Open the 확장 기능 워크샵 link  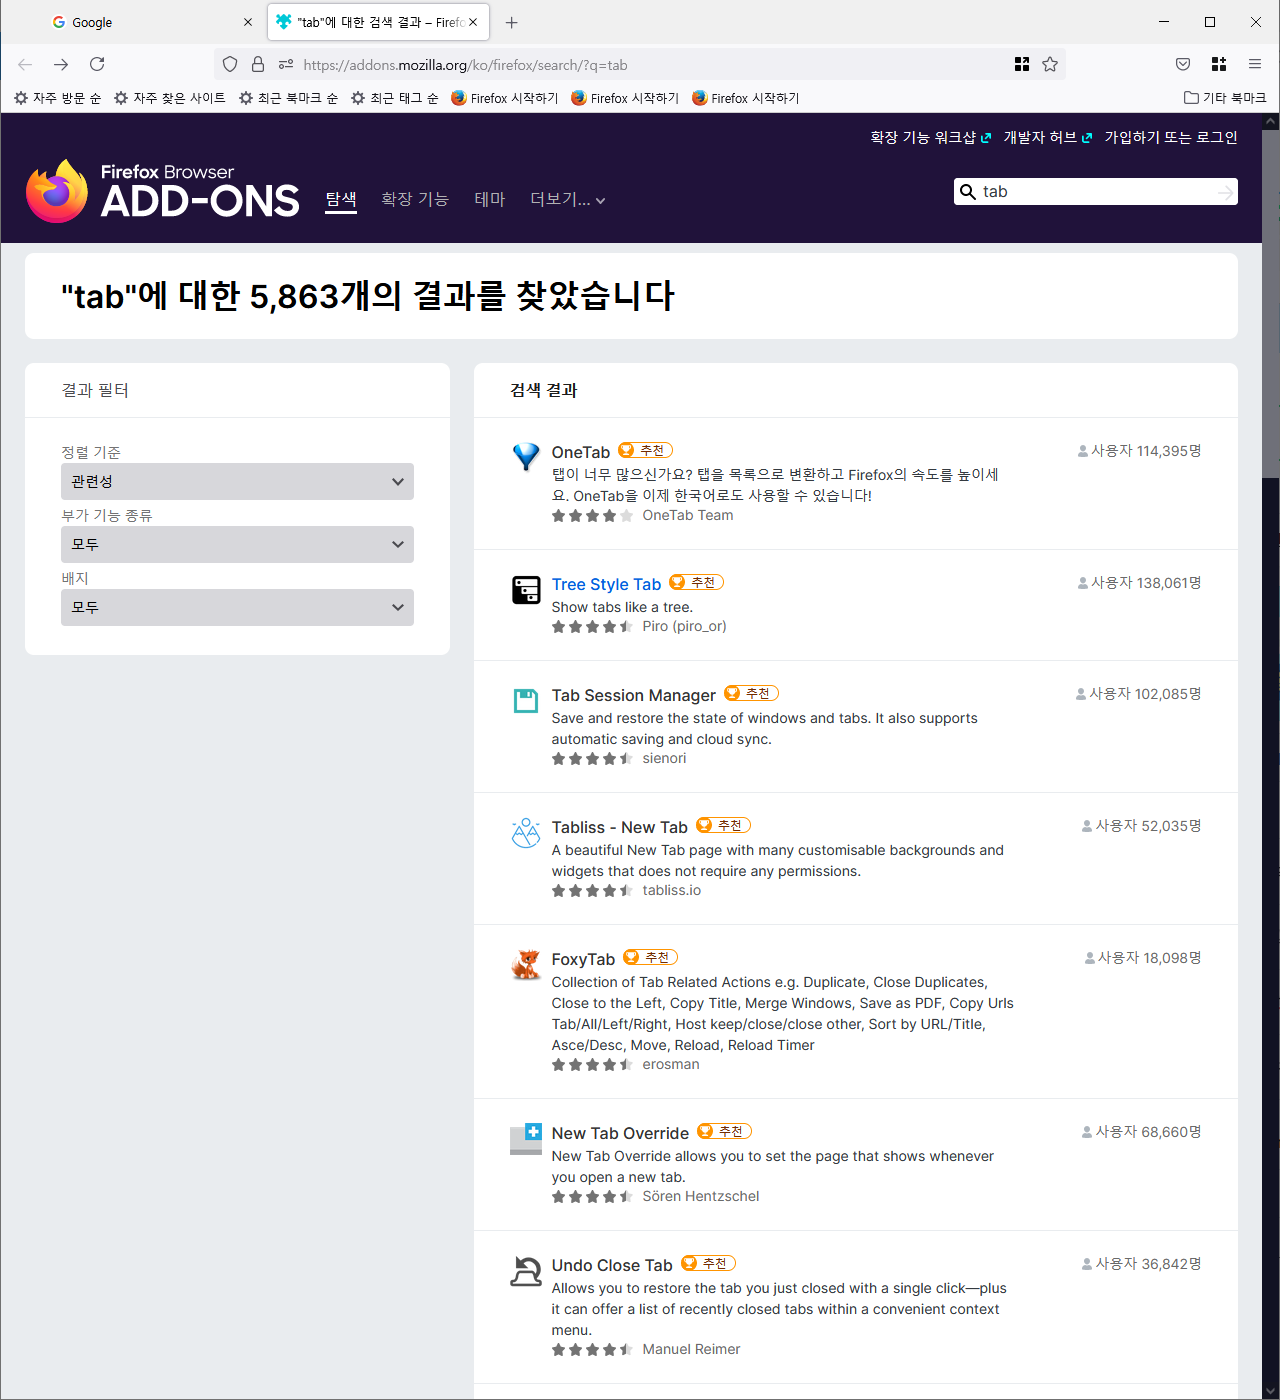(x=931, y=137)
